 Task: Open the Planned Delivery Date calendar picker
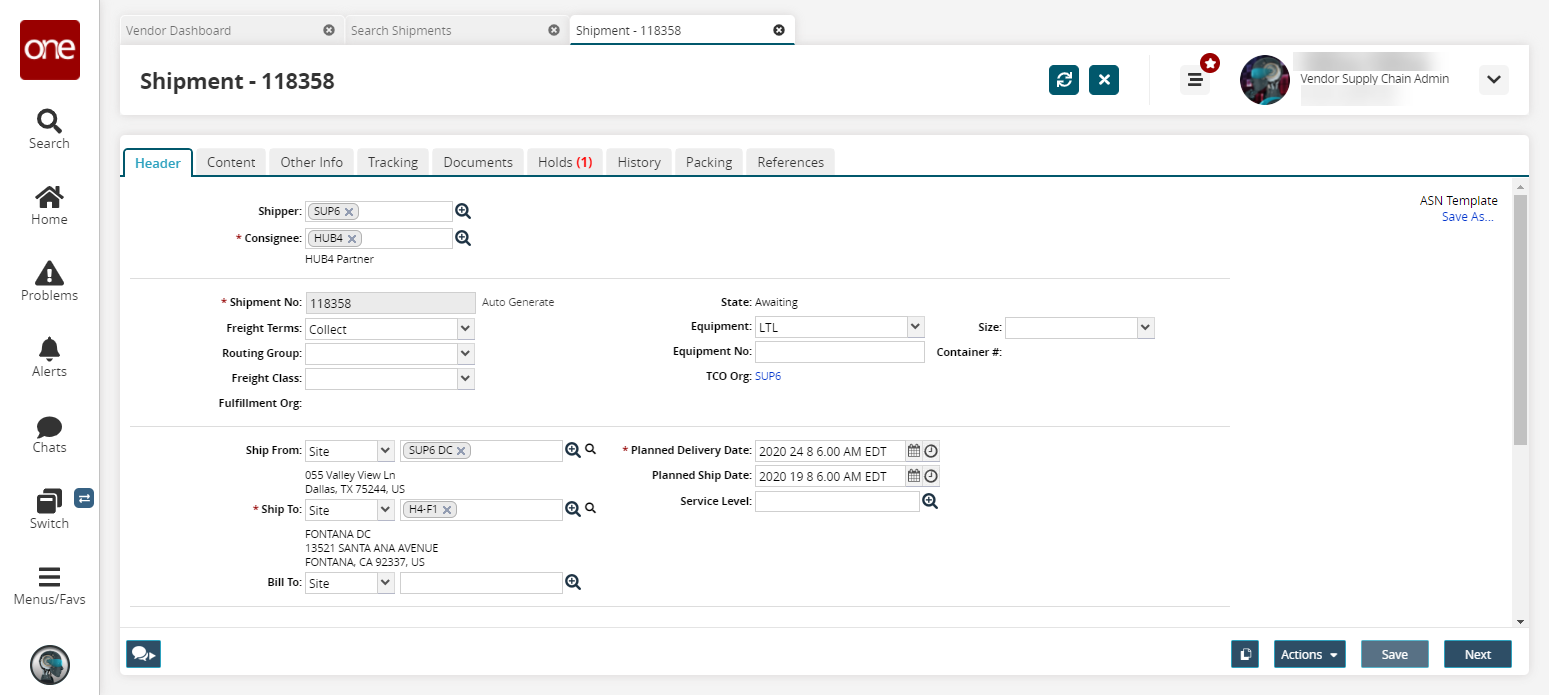pyautogui.click(x=913, y=451)
